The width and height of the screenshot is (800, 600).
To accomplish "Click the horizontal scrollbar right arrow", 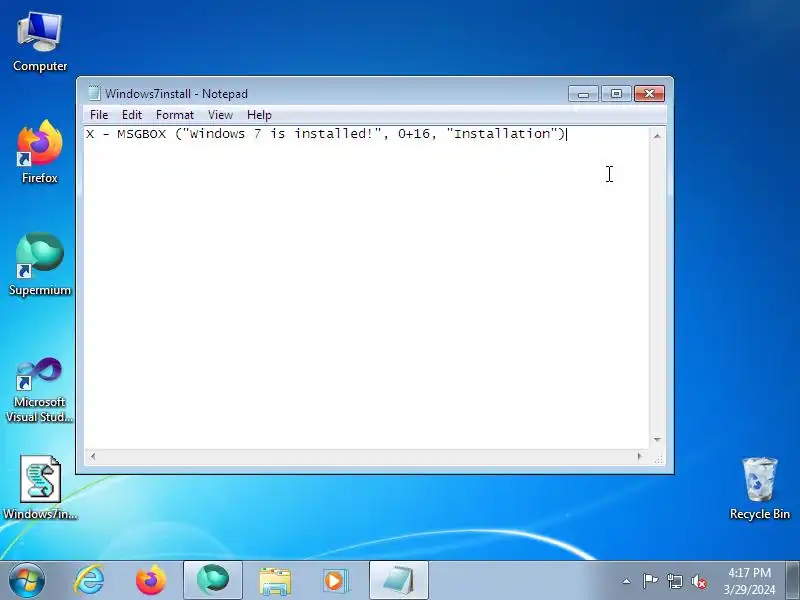I will point(640,456).
